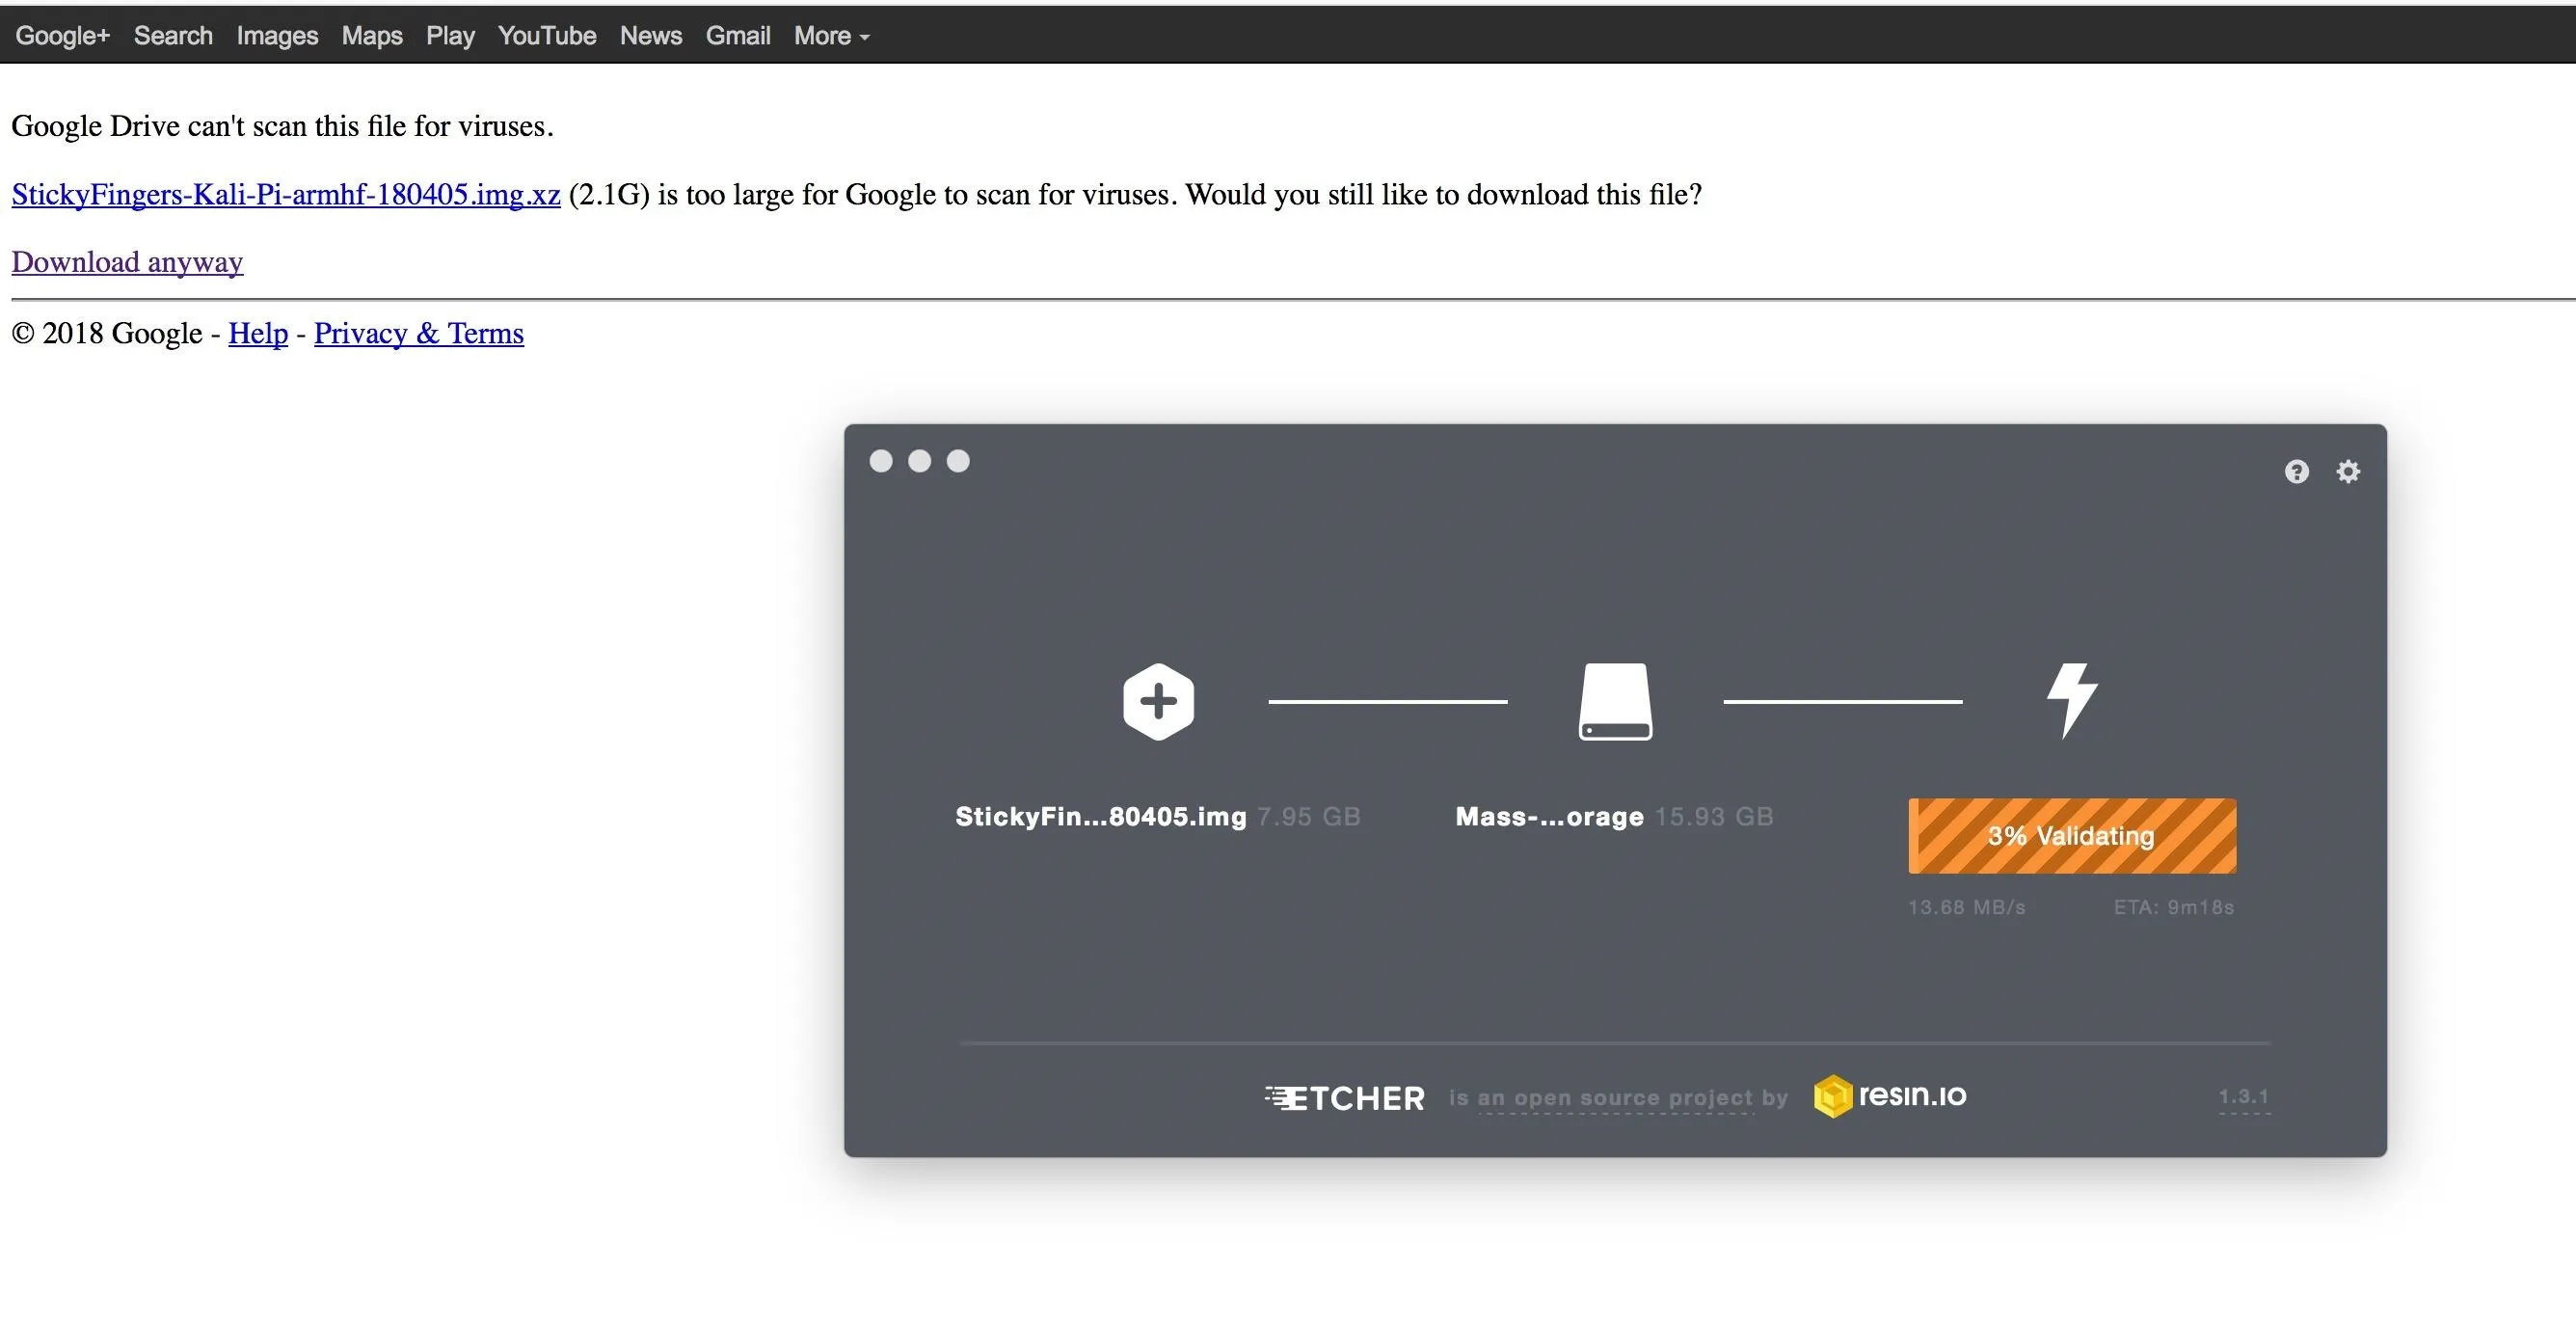The image size is (2576, 1323).
Task: Click the 7.95 GB image size text
Action: point(1309,817)
